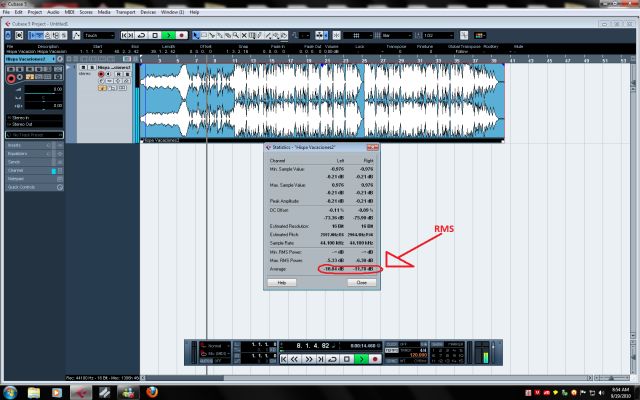Select the Zoom magnifier tool
This screenshot has width=640, height=400.
(236, 36)
